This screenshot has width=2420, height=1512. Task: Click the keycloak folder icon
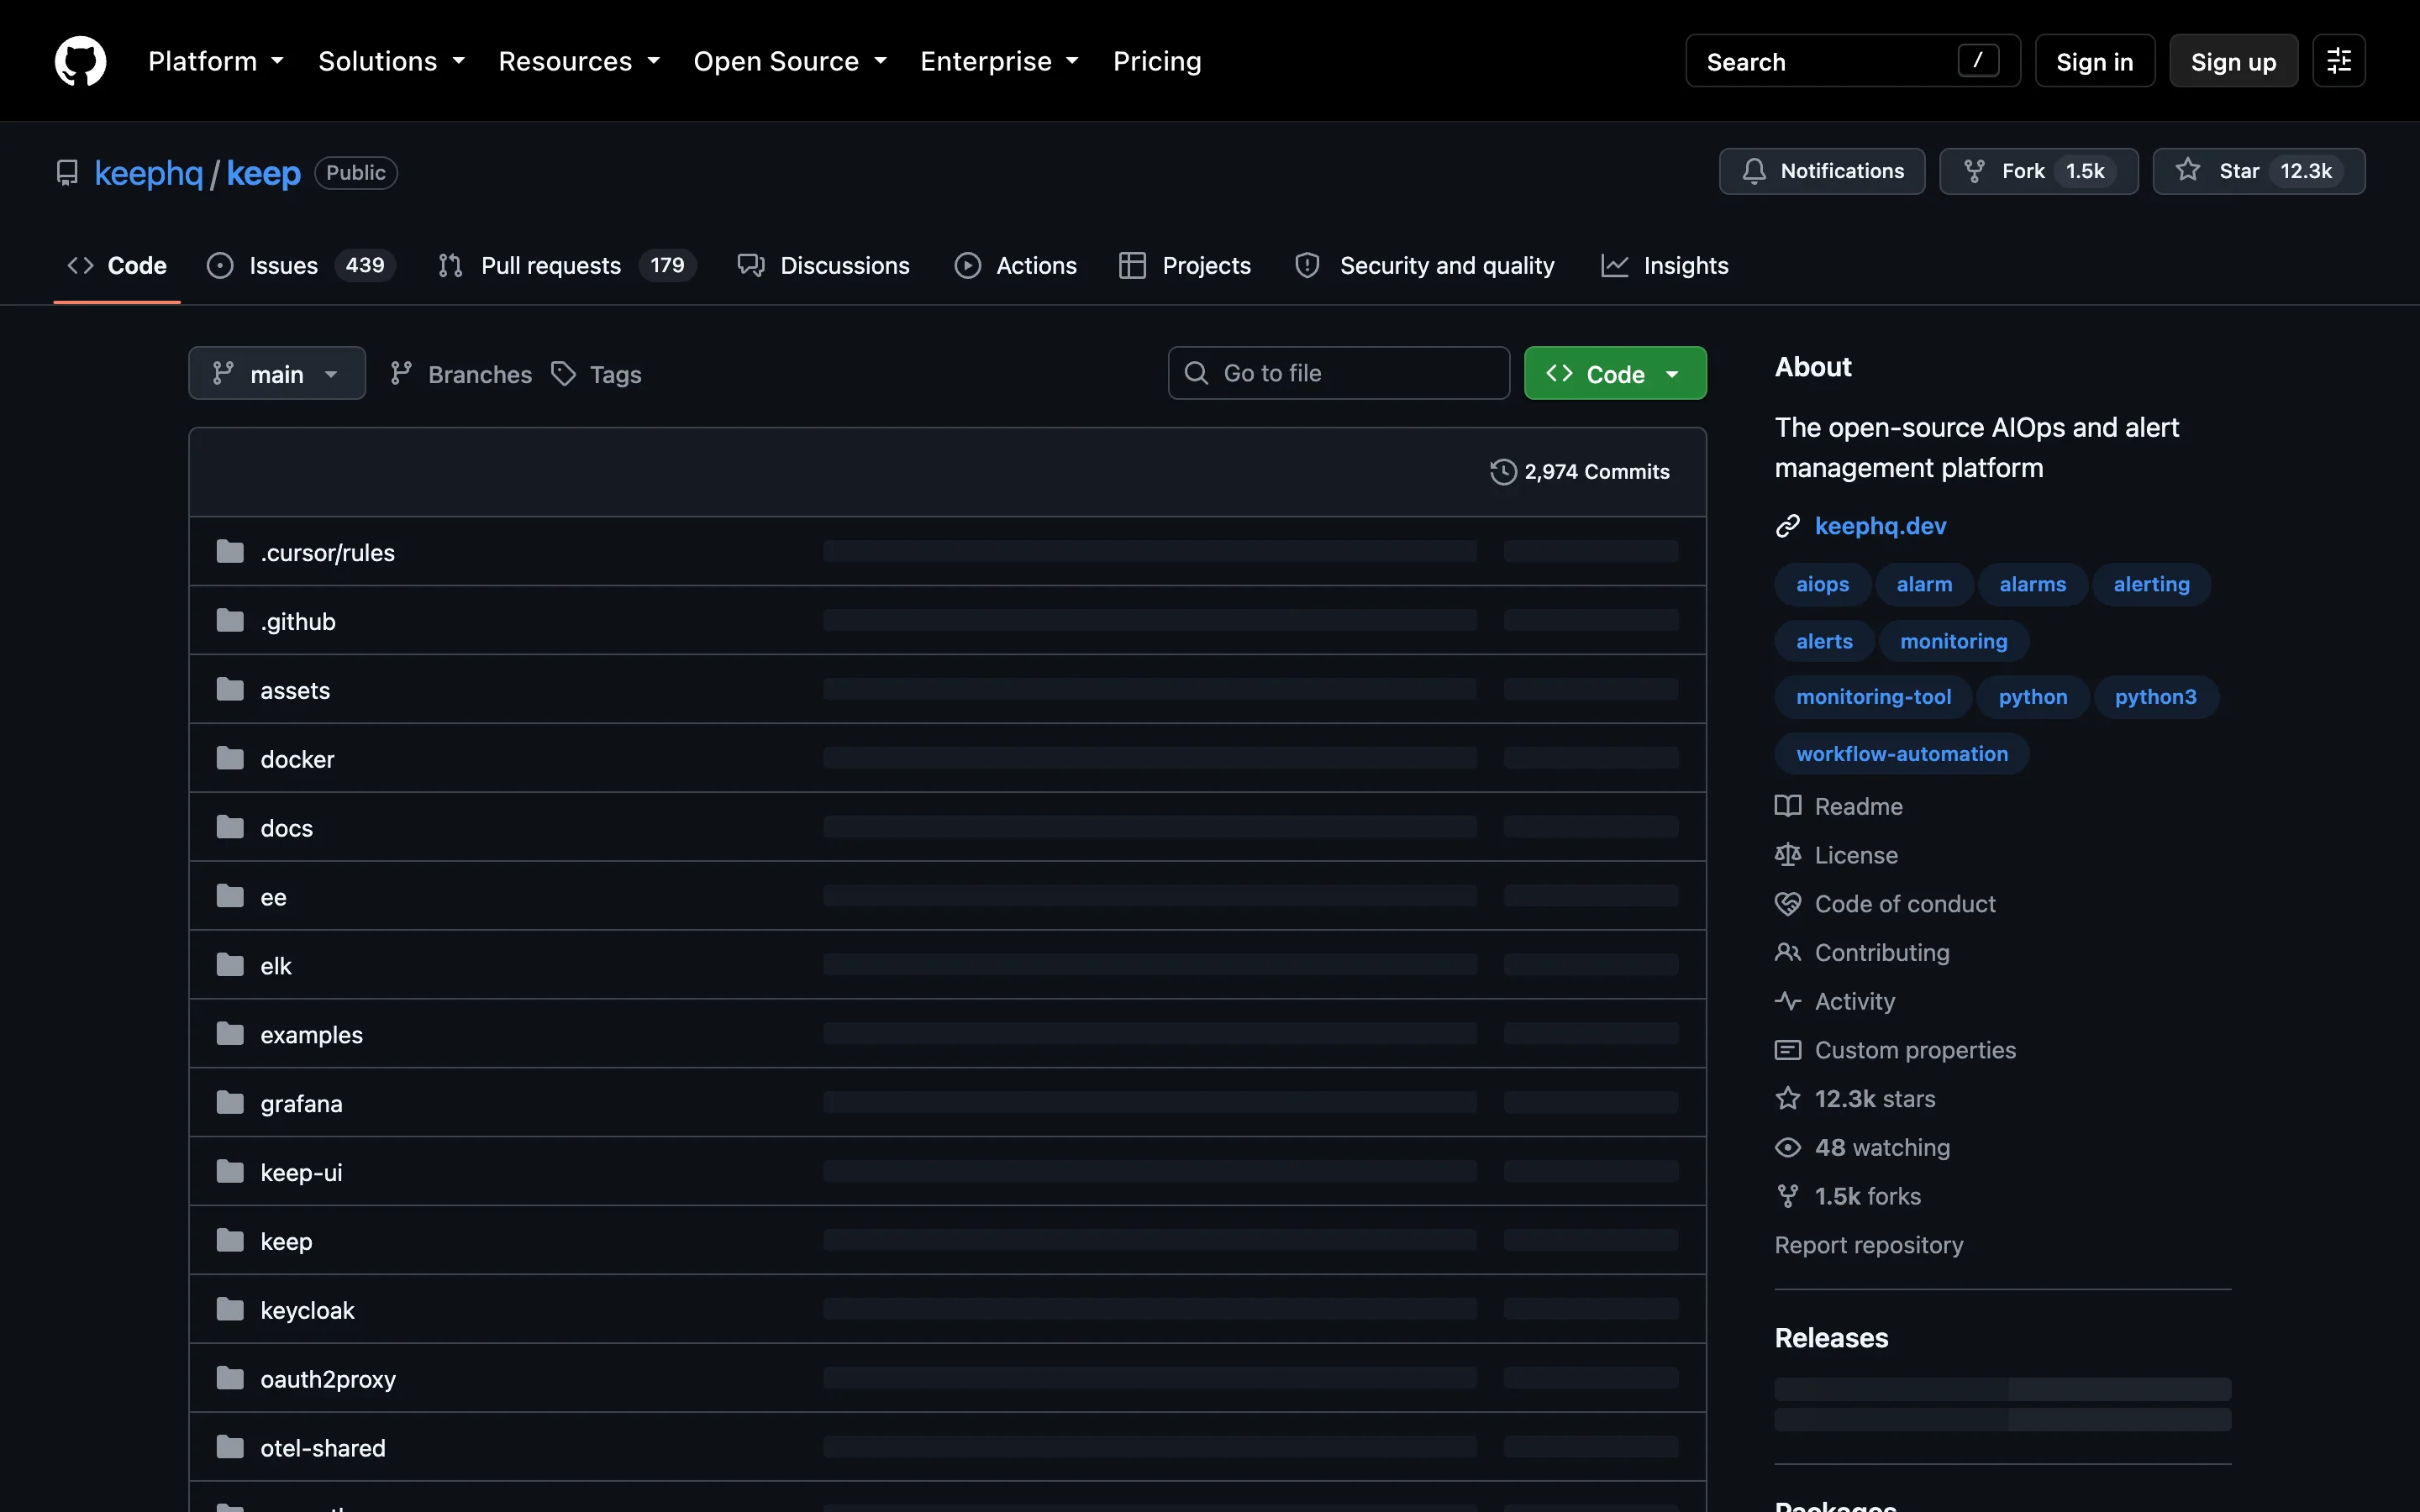pos(230,1310)
